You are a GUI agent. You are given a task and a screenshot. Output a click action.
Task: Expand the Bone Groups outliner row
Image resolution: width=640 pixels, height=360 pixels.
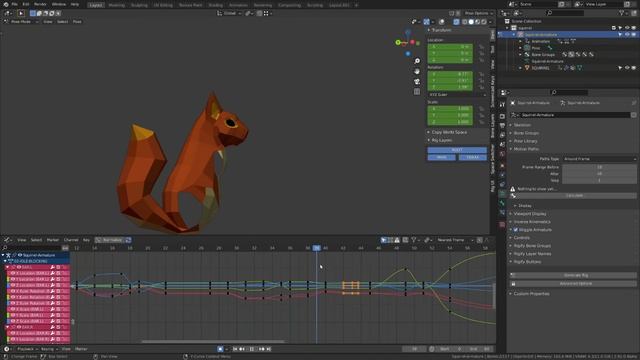pos(520,55)
